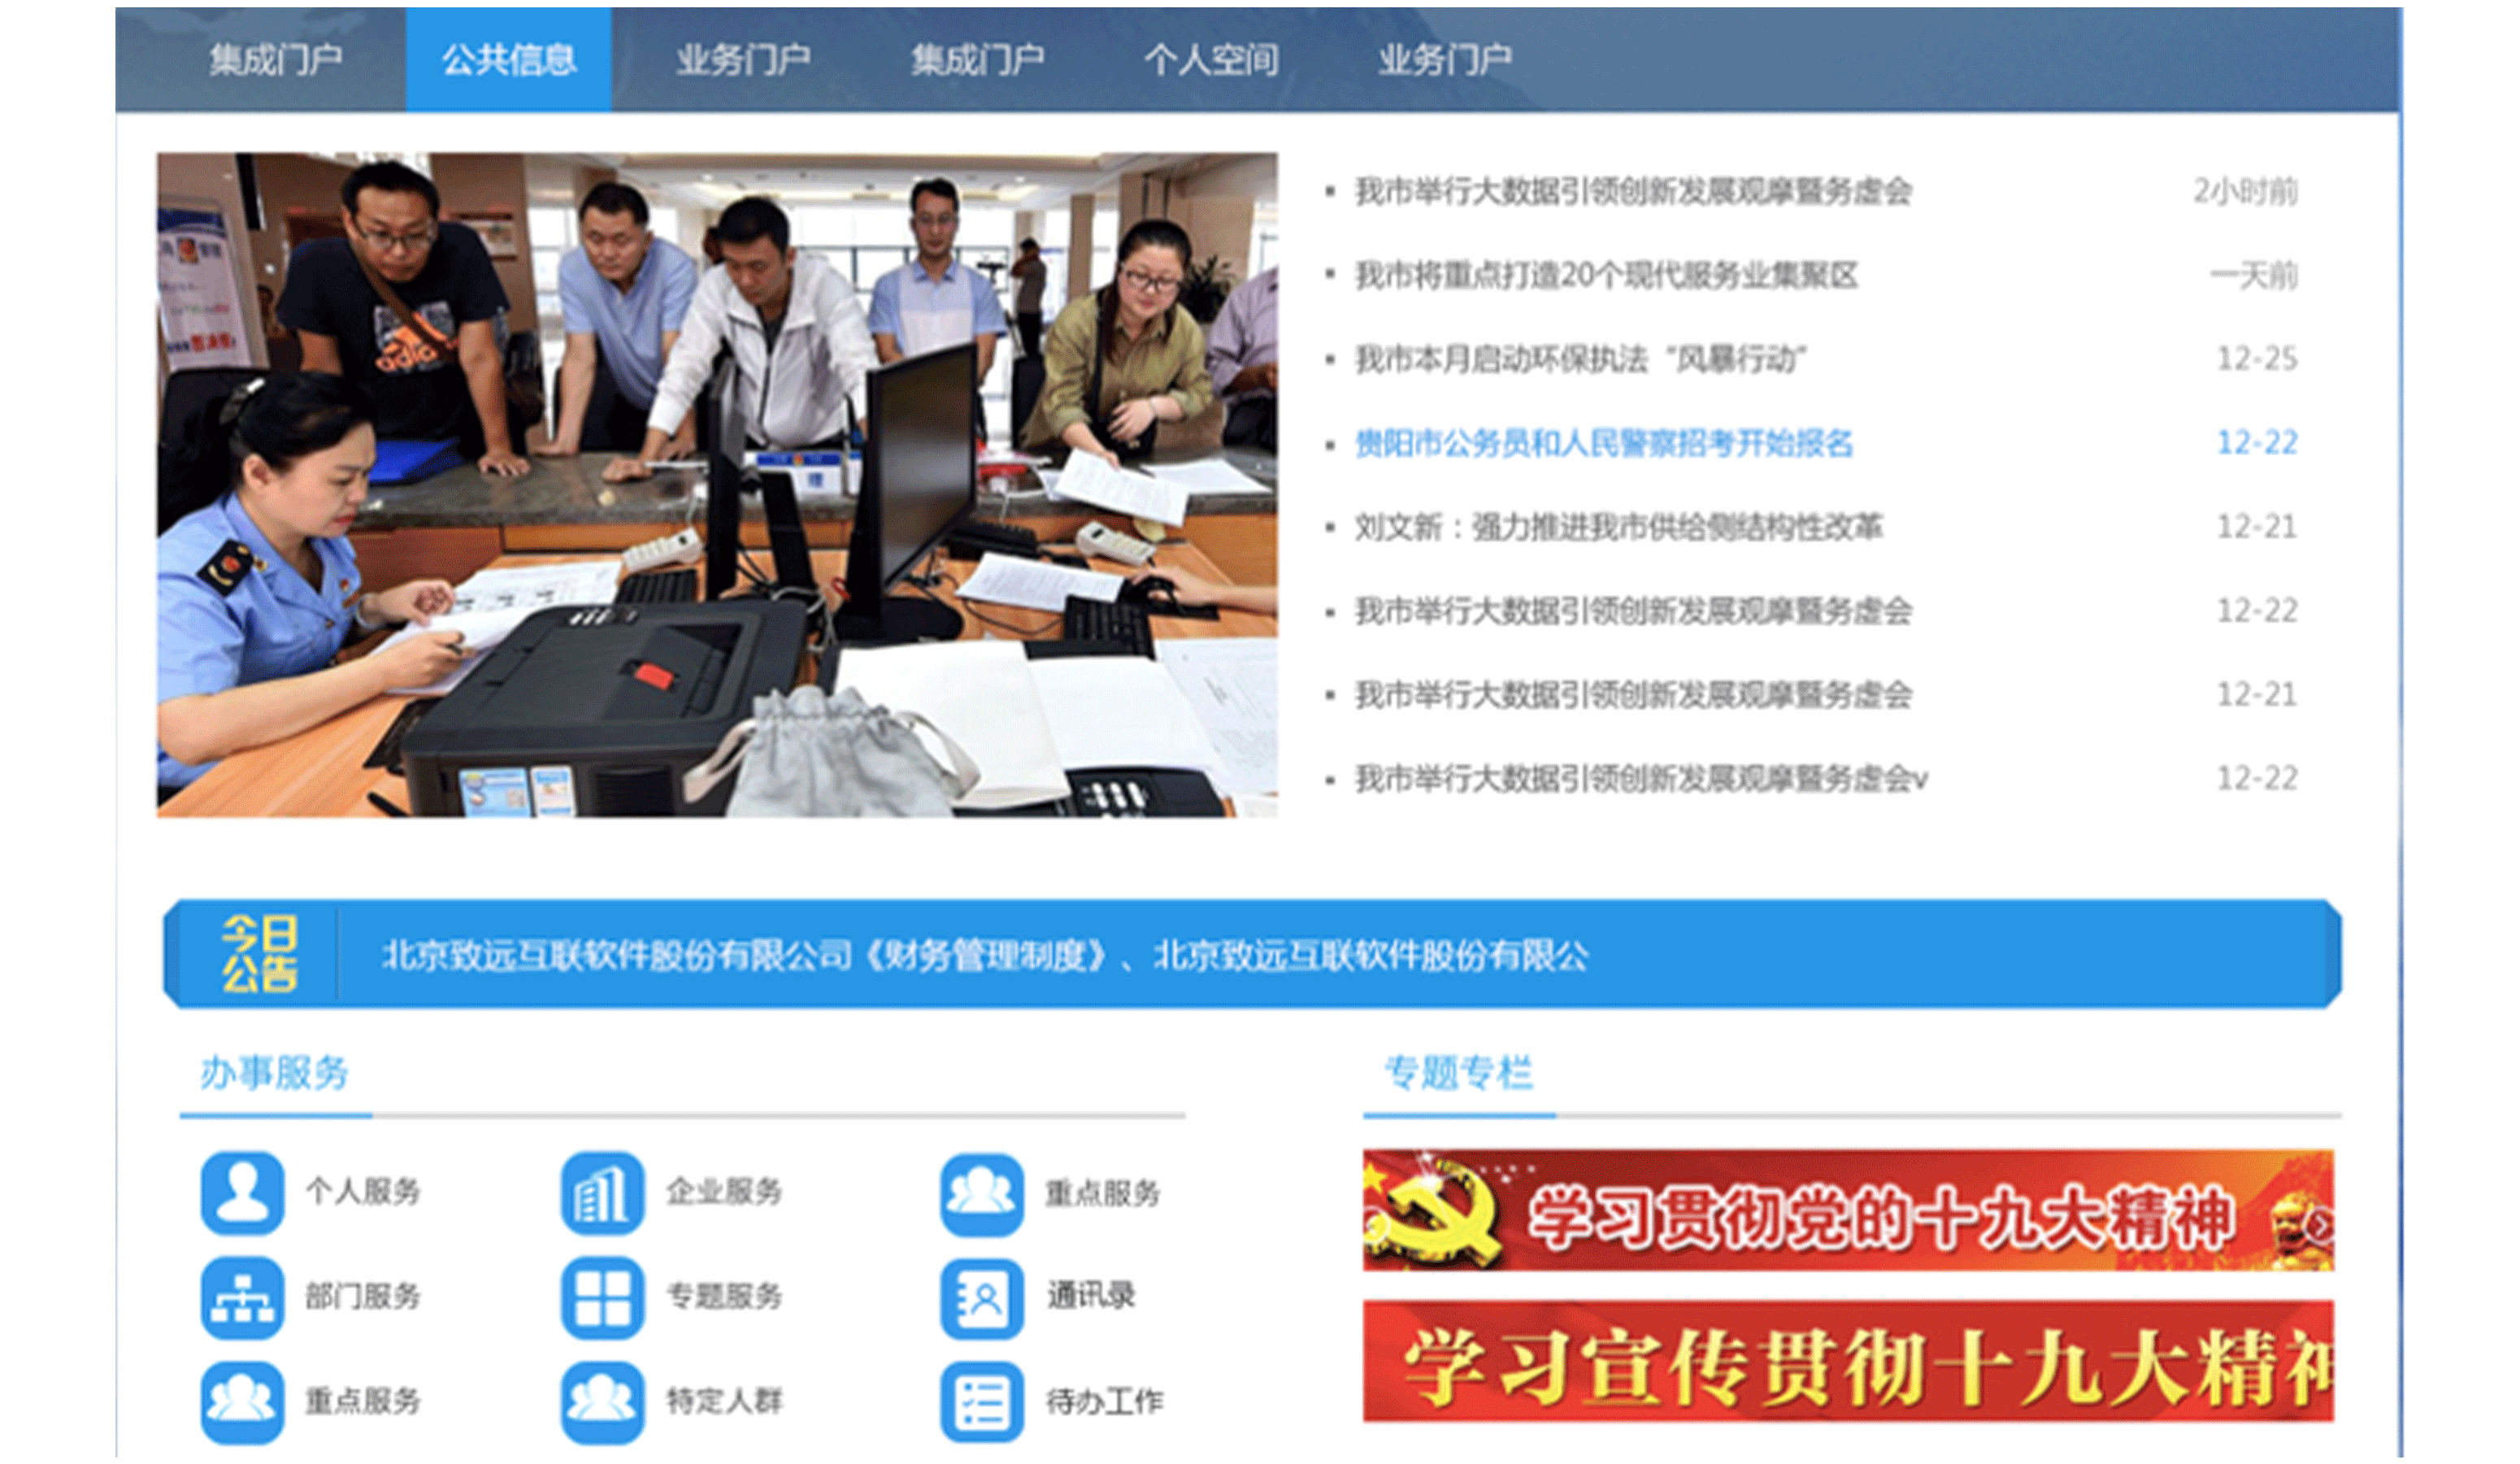Click the 重点服务 icon beside 企业服务
Image resolution: width=2520 pixels, height=1464 pixels.
tap(981, 1193)
